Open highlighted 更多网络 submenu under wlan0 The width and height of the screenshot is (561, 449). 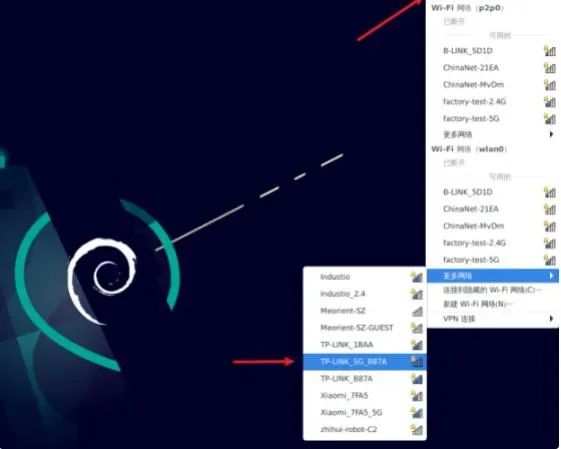coord(493,276)
